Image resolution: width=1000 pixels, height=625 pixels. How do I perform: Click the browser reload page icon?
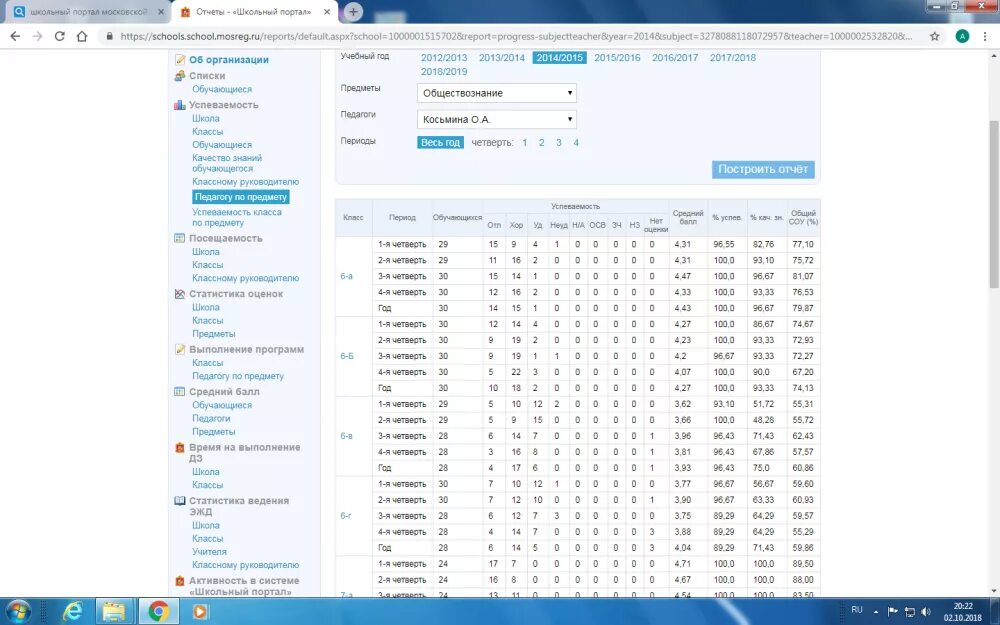tap(59, 36)
